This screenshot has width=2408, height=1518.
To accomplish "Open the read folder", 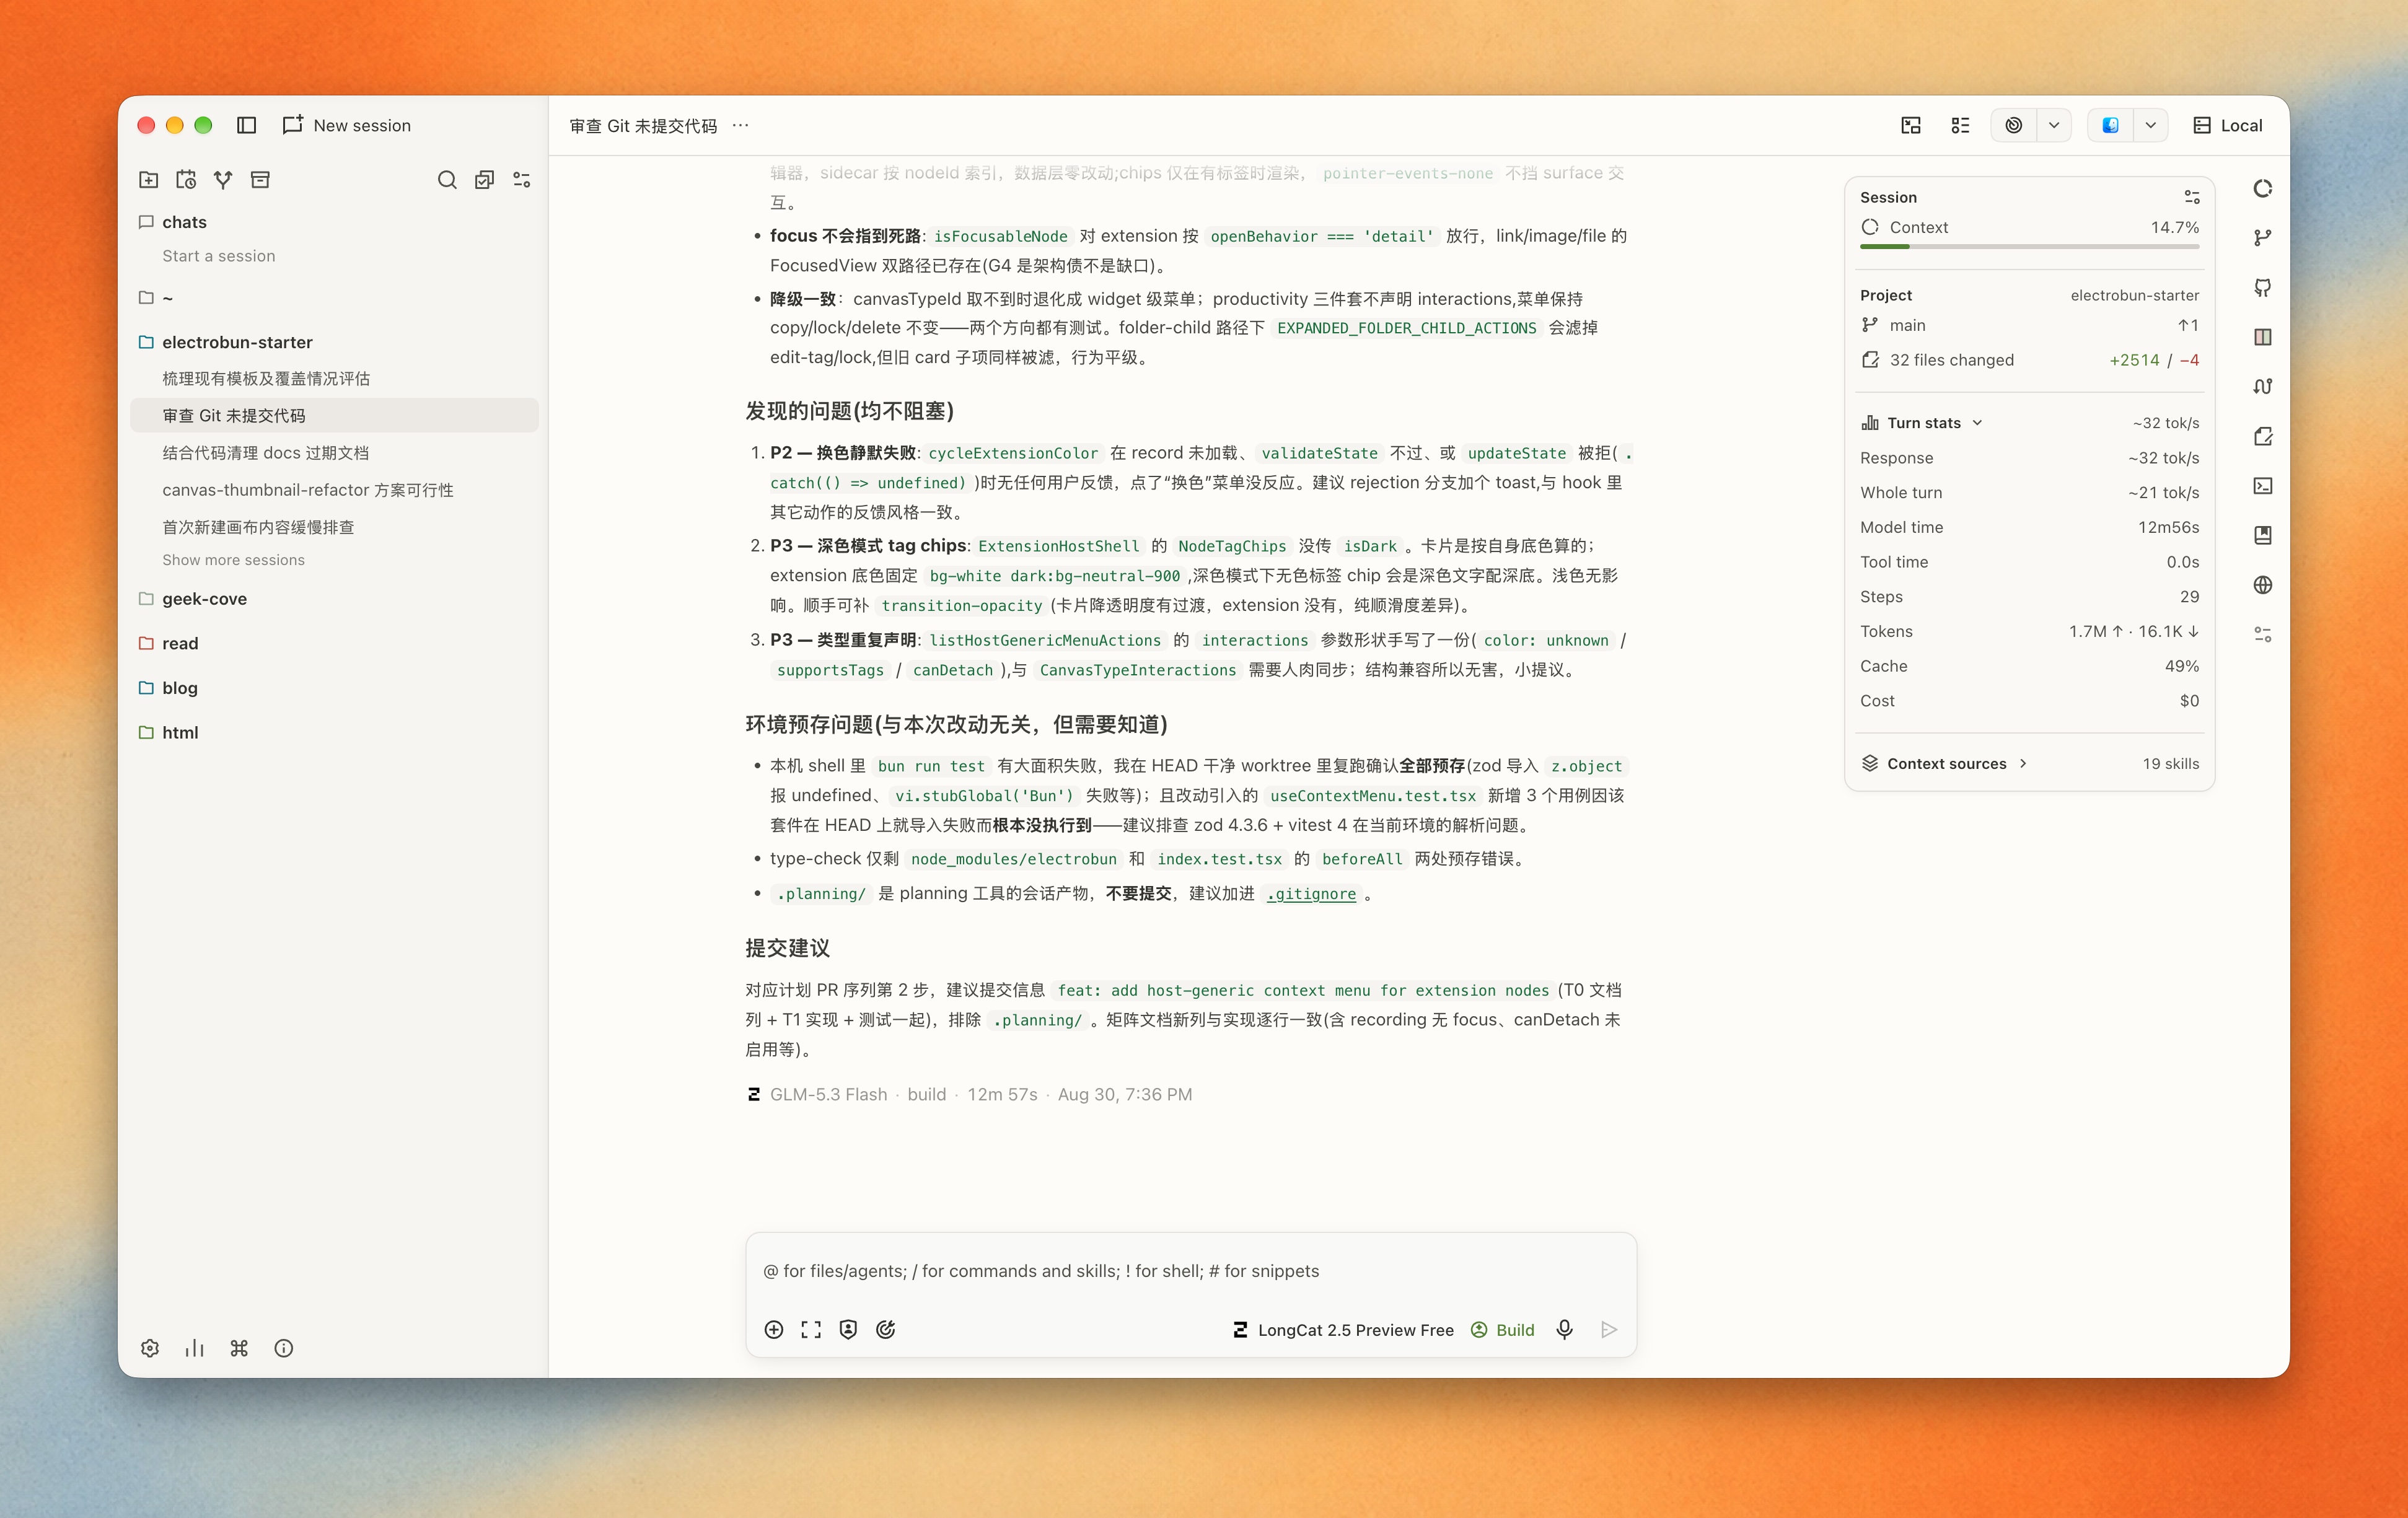I will pos(180,643).
